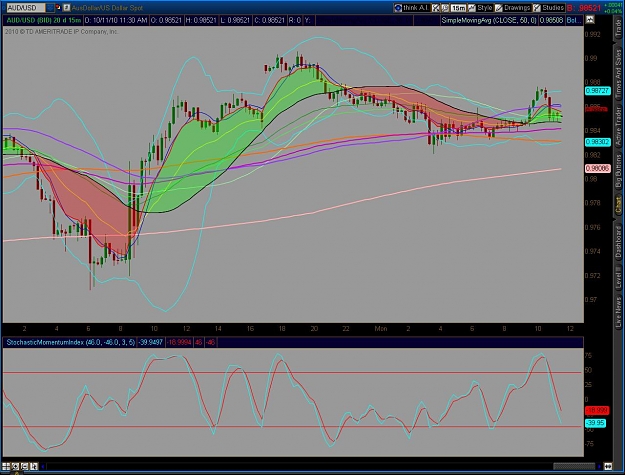Click the bid price B: .98521 quote
This screenshot has width=625, height=475.
(584, 8)
